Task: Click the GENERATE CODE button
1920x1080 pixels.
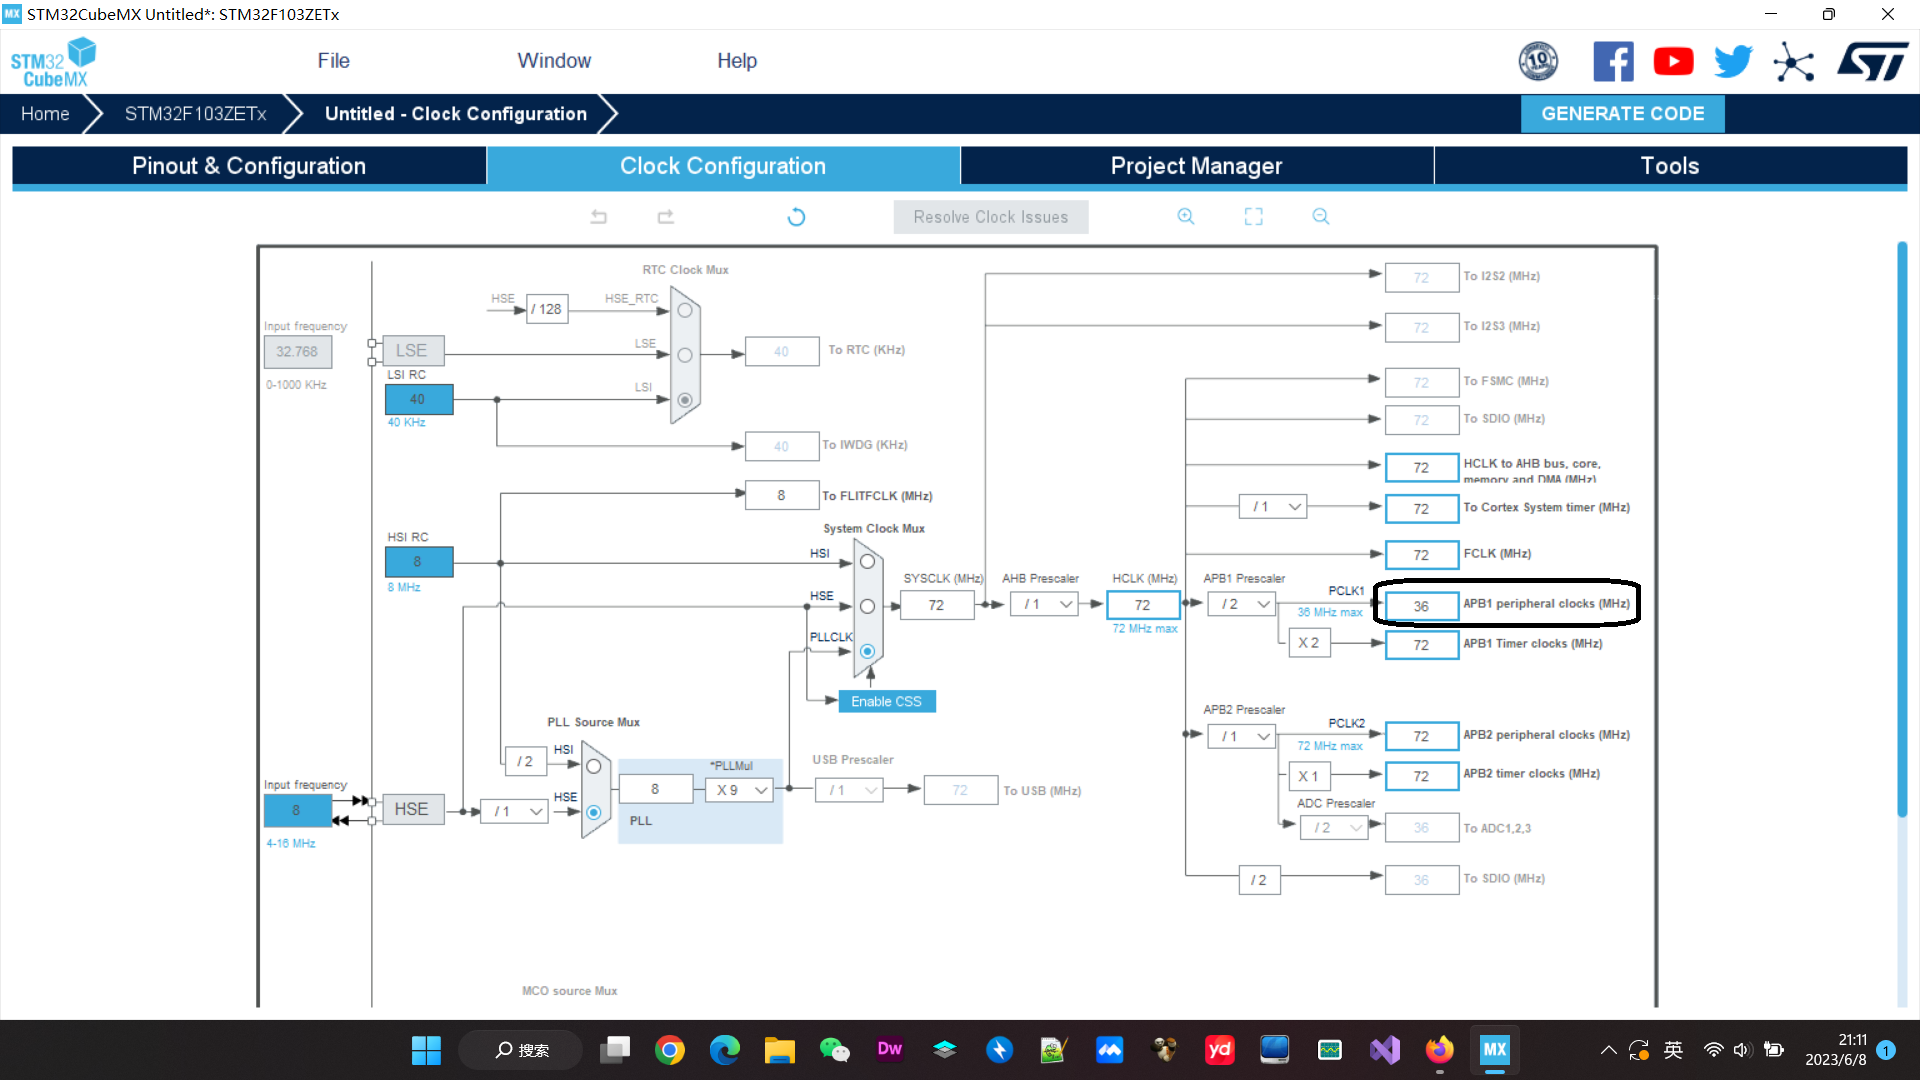Action: pyautogui.click(x=1622, y=114)
